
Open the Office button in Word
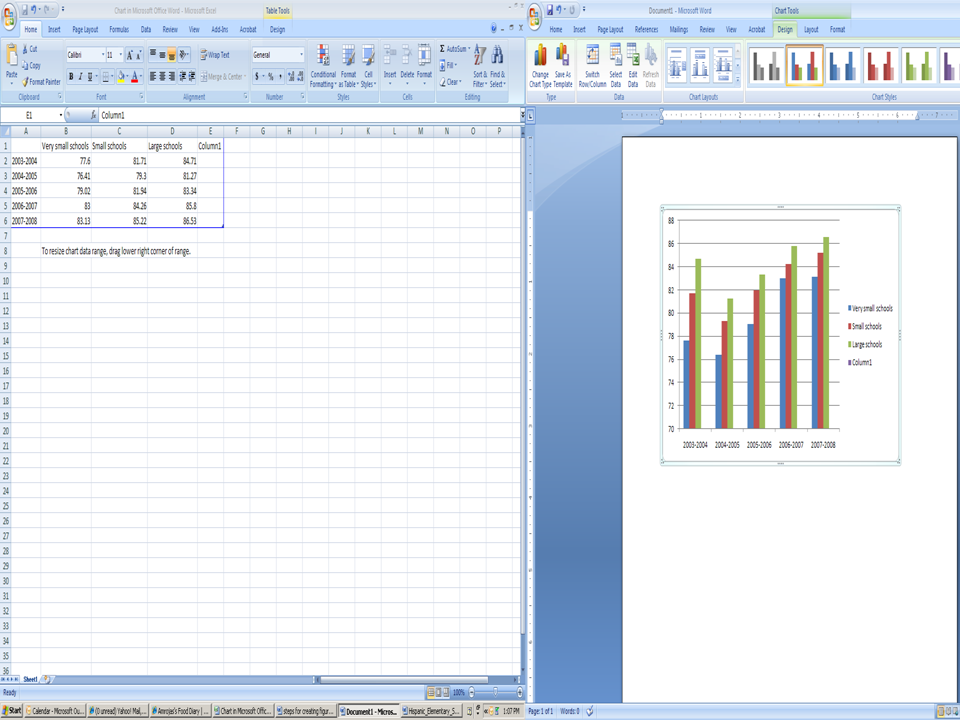(x=534, y=15)
